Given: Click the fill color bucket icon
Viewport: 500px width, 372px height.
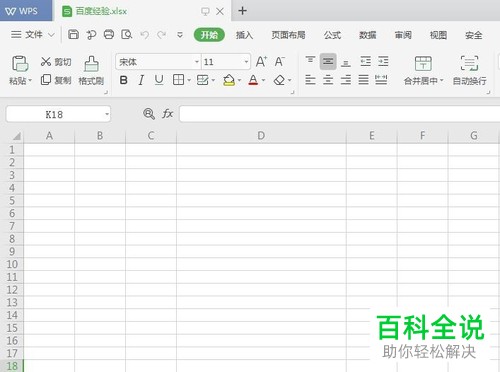Looking at the screenshot, I should (229, 80).
